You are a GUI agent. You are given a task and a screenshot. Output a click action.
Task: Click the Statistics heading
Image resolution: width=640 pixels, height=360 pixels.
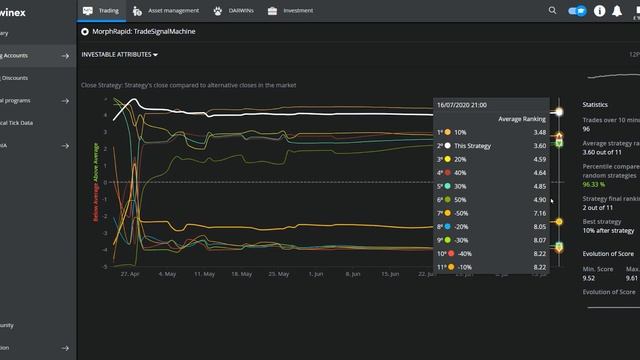(x=595, y=104)
